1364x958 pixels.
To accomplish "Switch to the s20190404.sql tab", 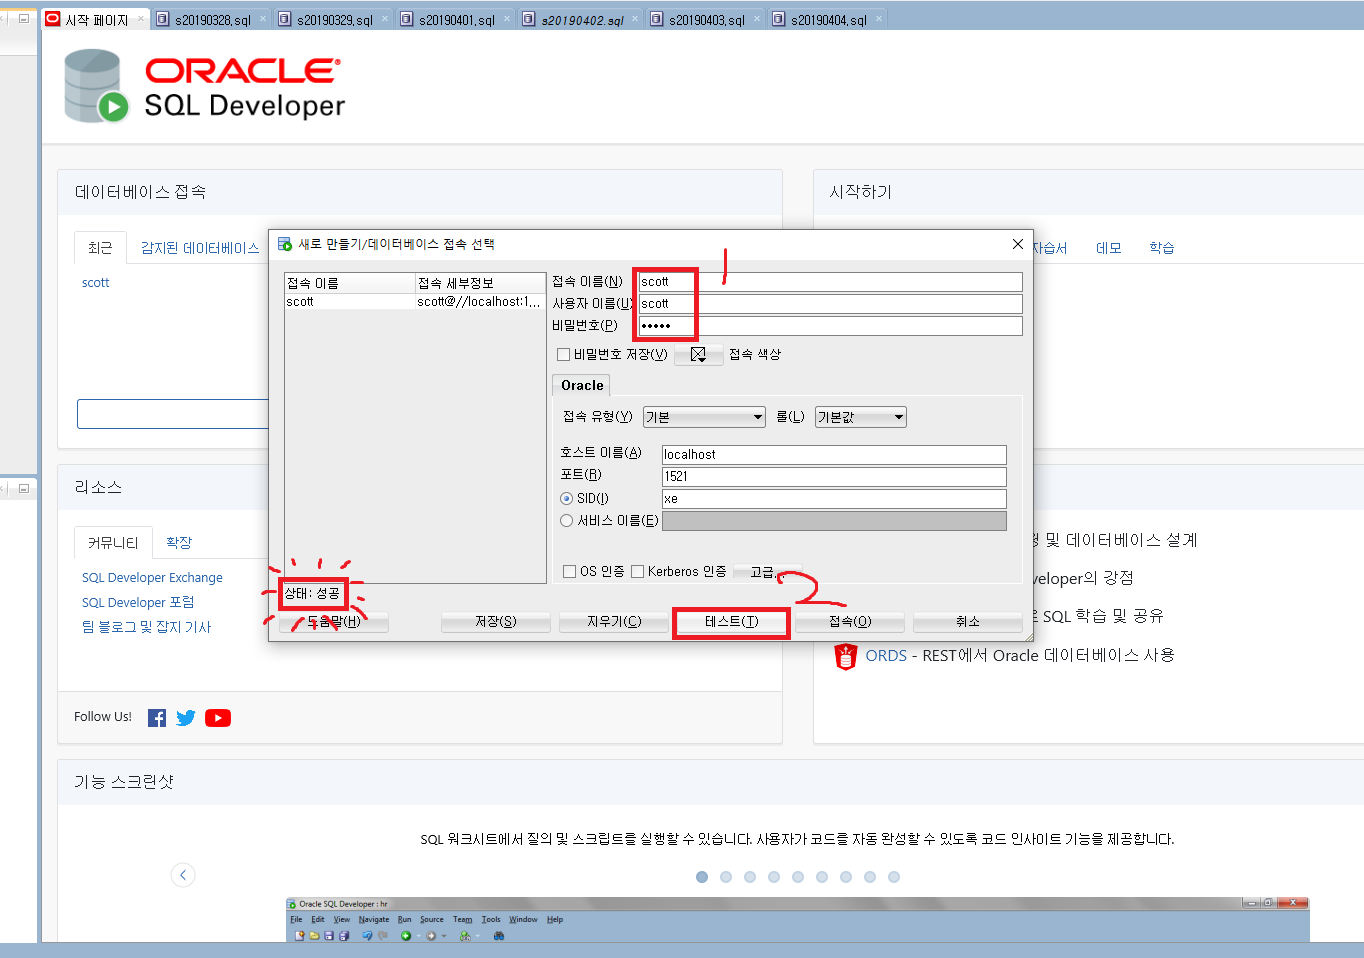I will pos(828,20).
